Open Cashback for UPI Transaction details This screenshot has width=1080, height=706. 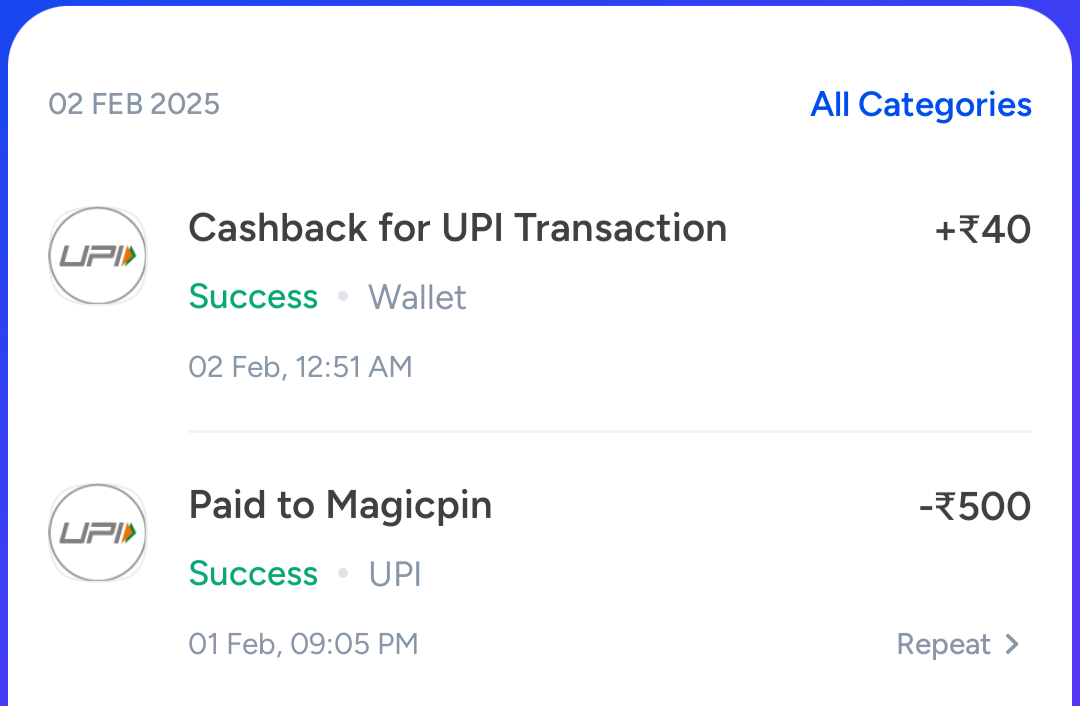tap(457, 229)
